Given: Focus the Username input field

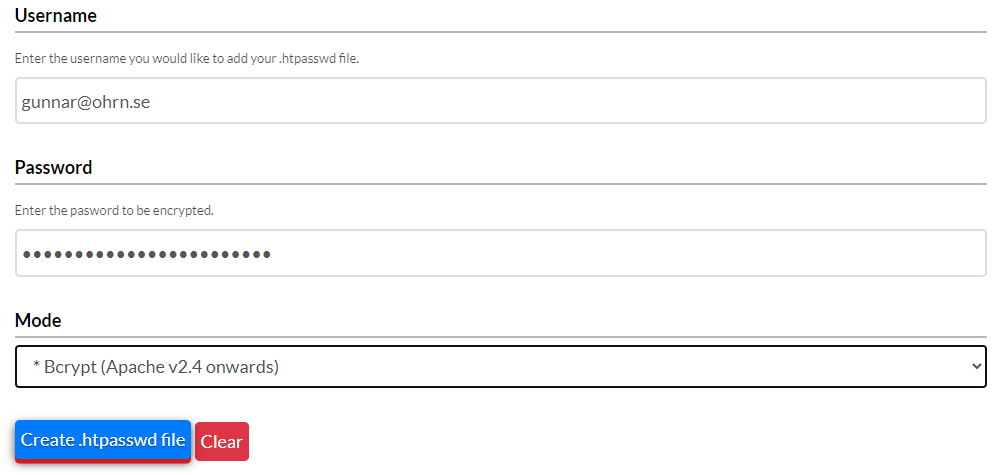Looking at the screenshot, I should 500,100.
